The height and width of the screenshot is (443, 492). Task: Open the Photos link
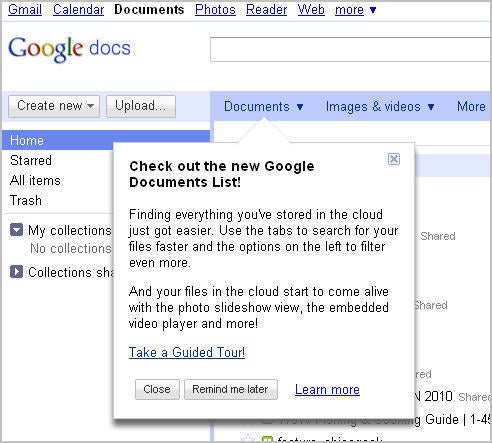pos(215,10)
